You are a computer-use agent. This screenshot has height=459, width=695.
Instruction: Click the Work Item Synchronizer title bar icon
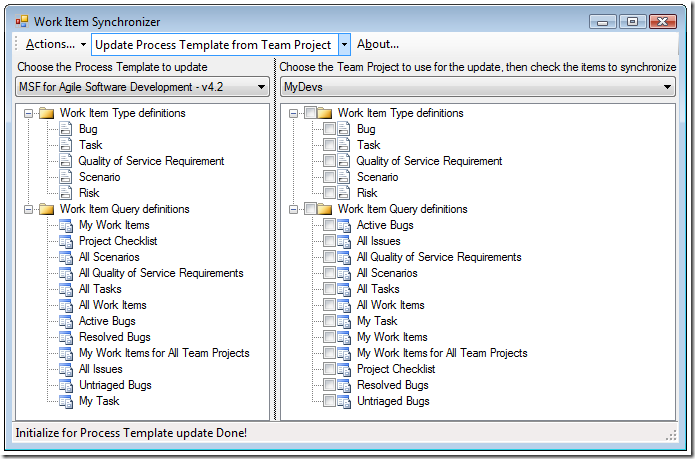(22, 21)
